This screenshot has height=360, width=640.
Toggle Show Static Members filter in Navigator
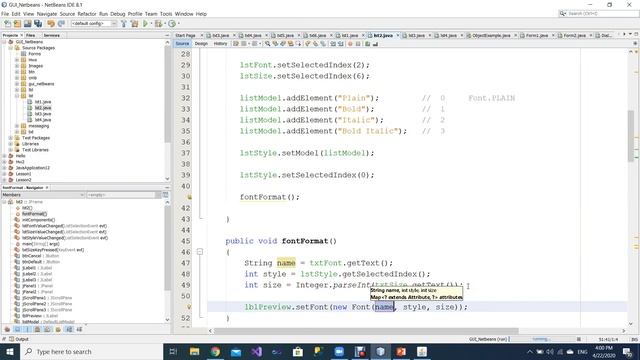tap(27, 329)
